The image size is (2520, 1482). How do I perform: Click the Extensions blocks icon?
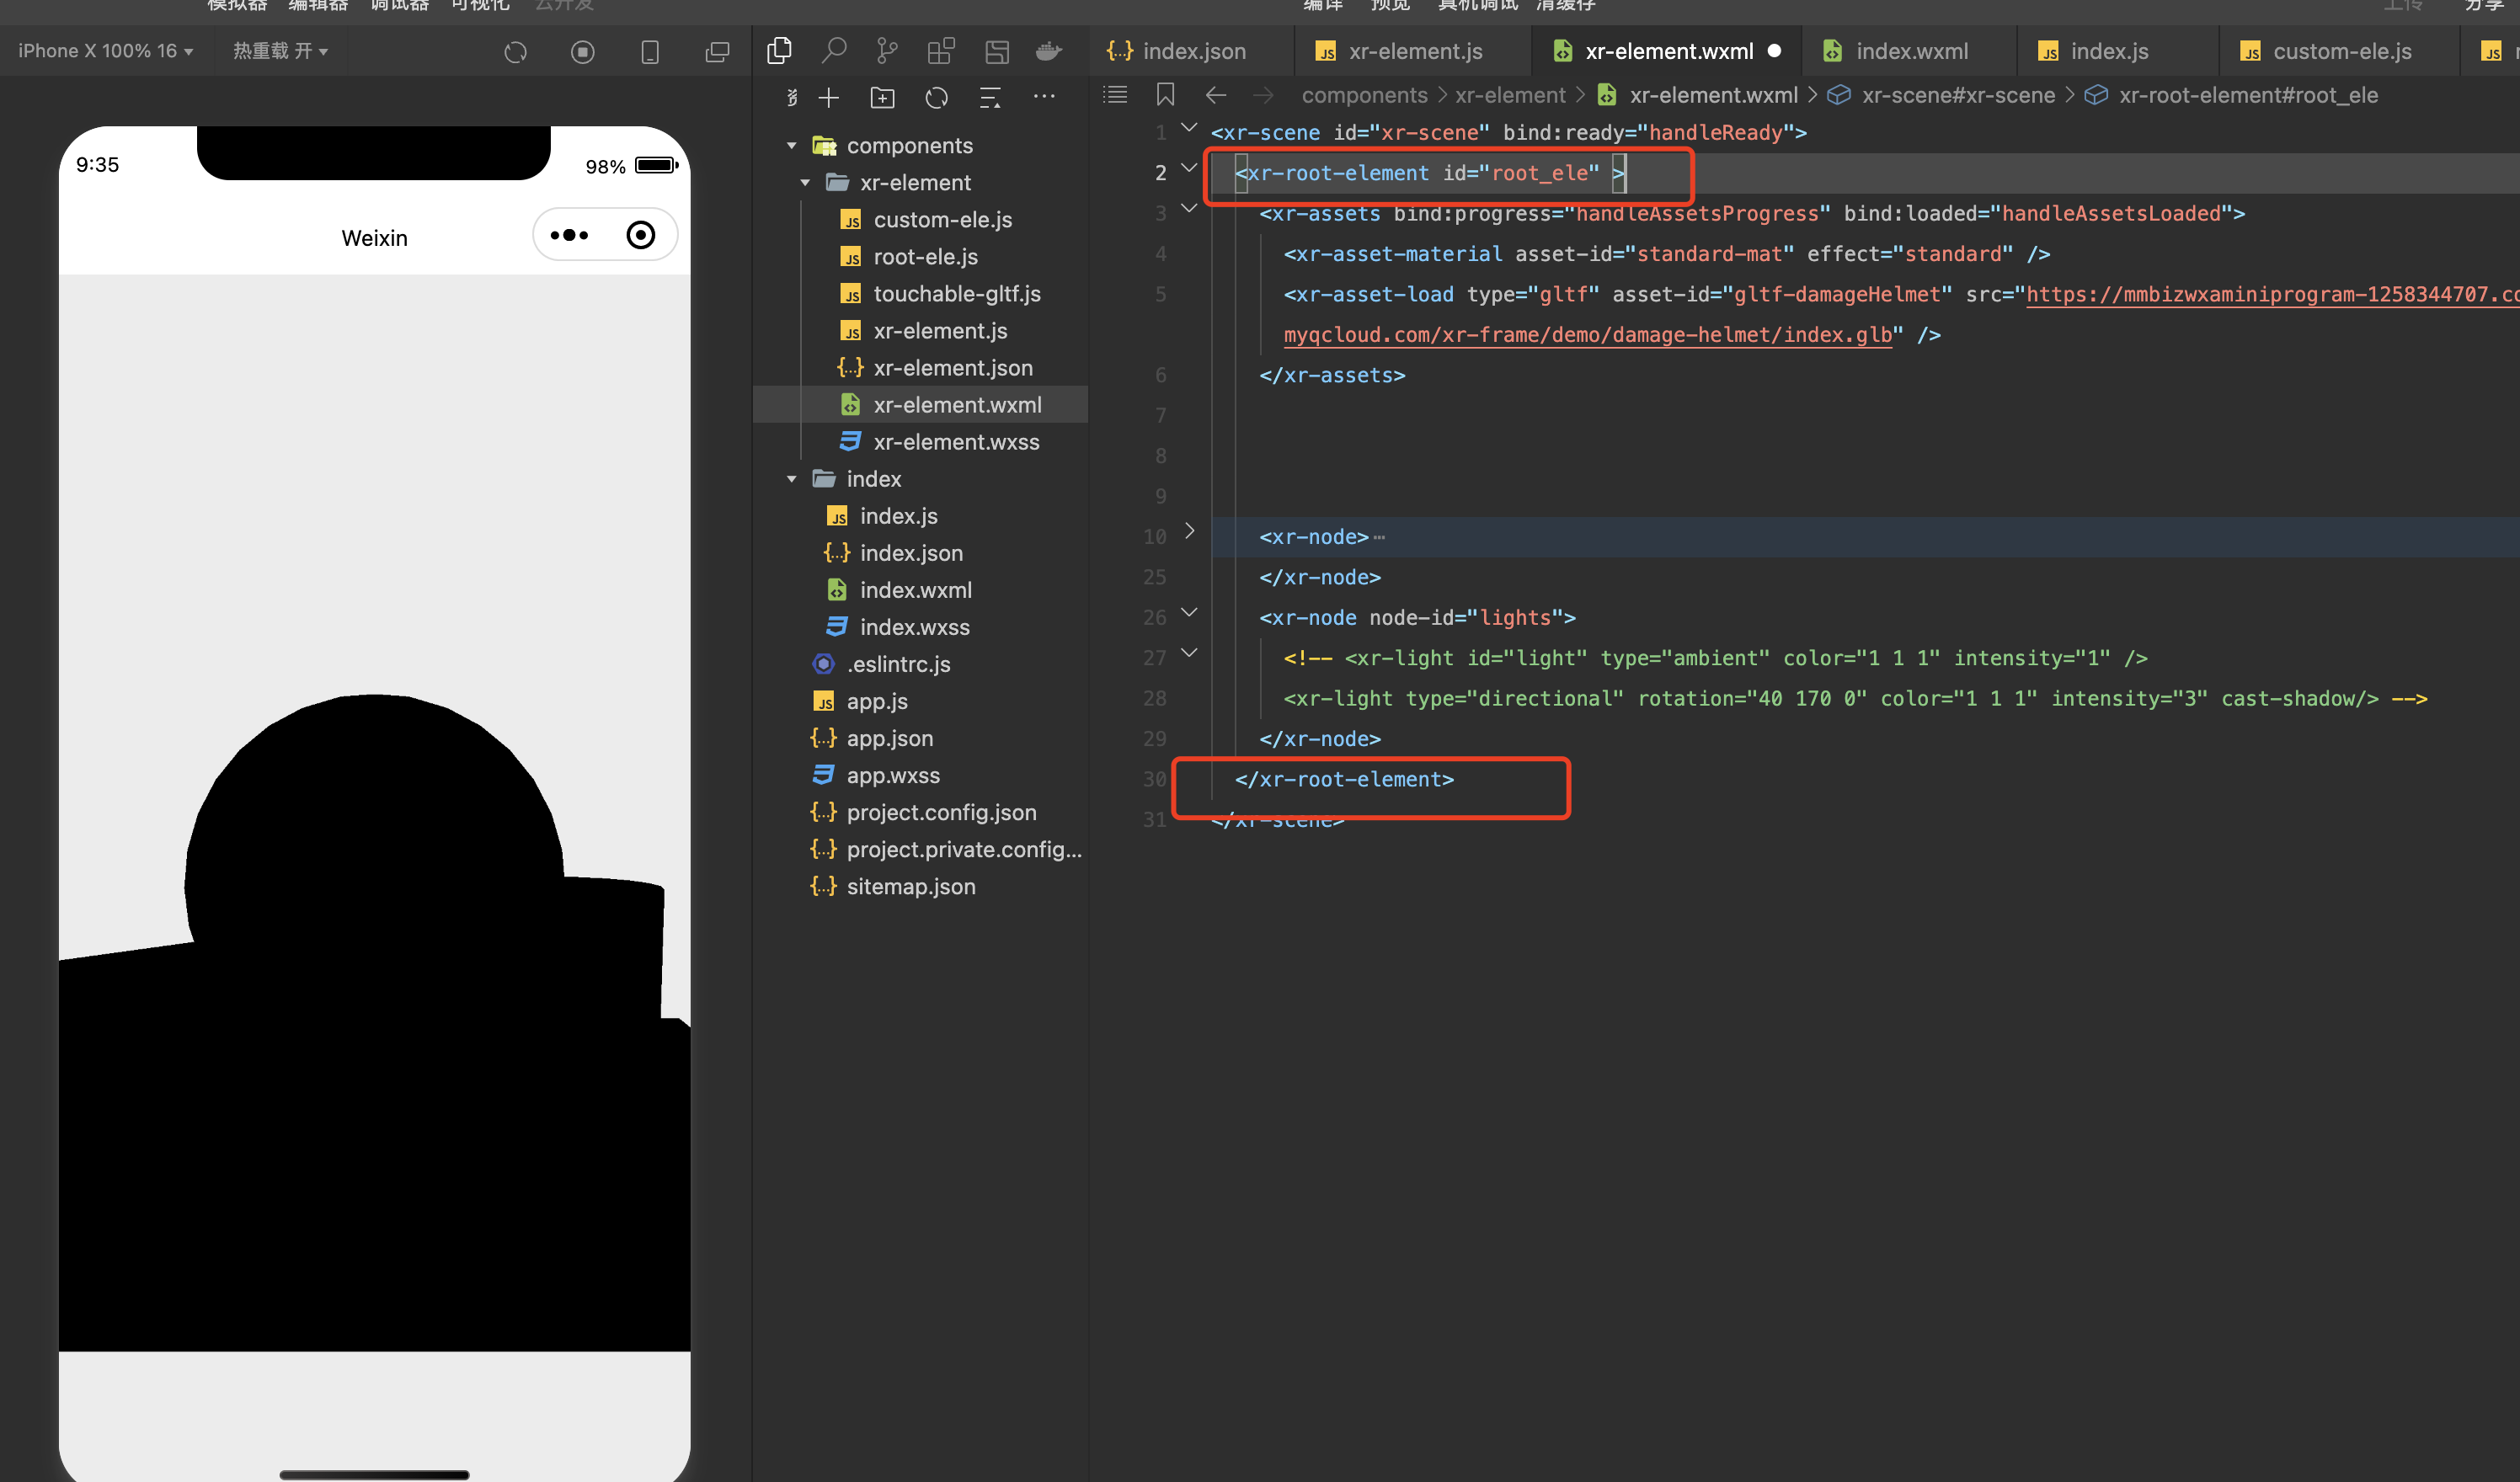941,51
